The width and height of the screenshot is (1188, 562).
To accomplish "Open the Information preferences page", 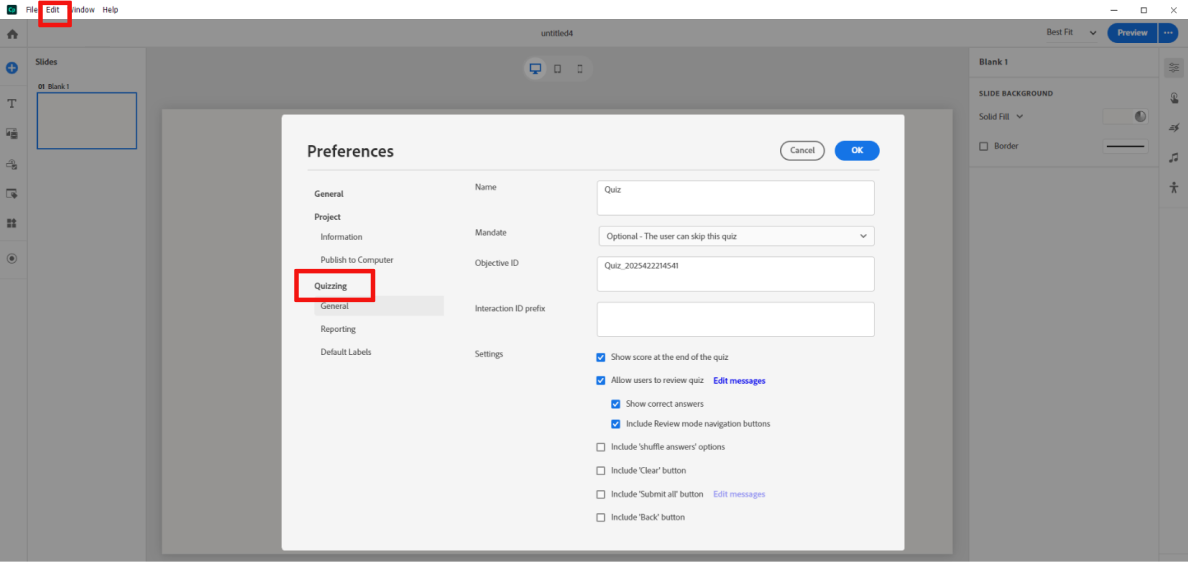I will [x=341, y=237].
